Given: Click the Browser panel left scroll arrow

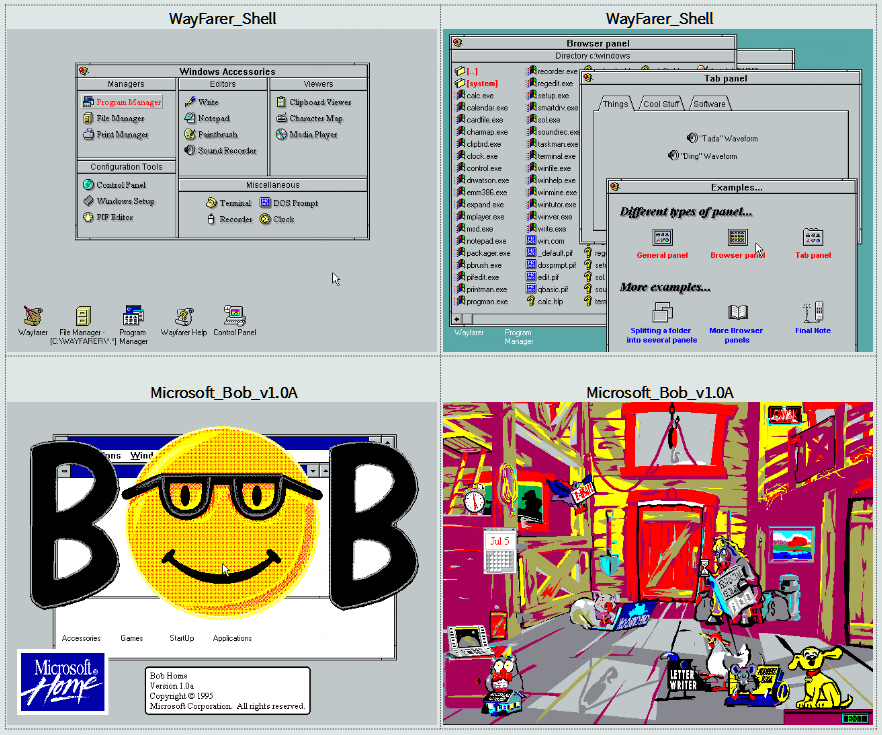Looking at the screenshot, I should pos(456,319).
